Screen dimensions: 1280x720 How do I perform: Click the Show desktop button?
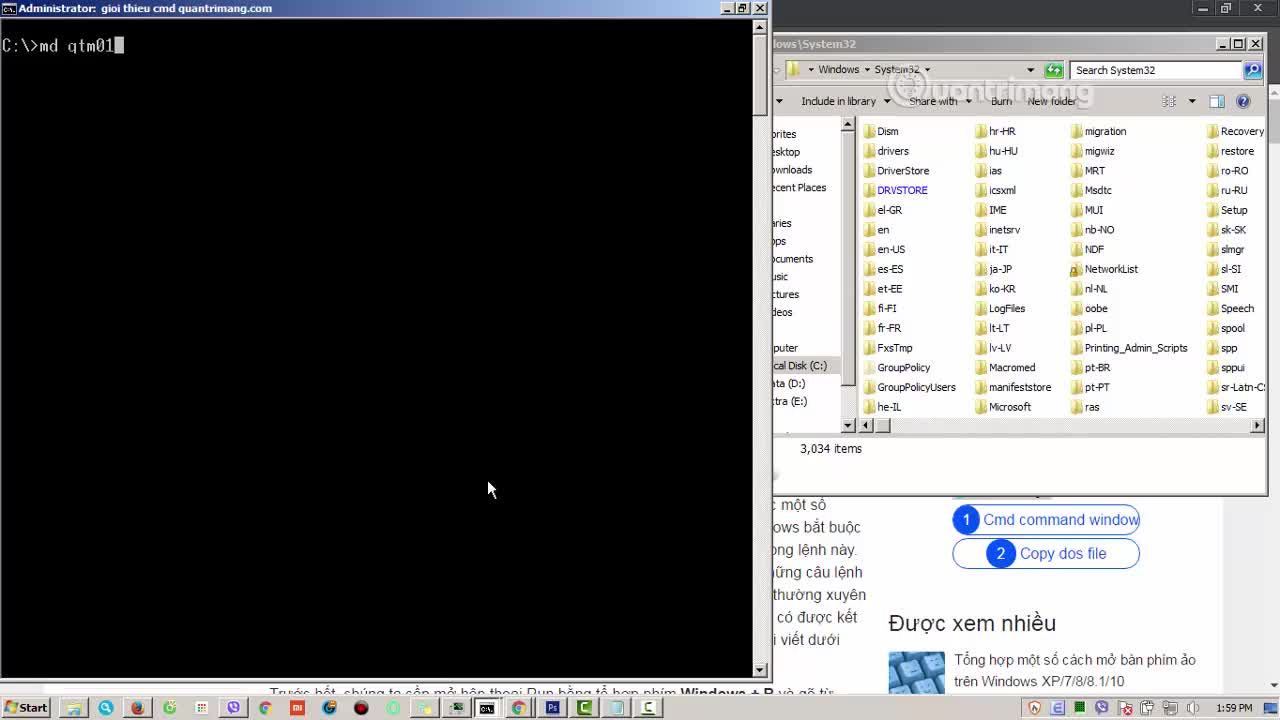tap(1273, 708)
